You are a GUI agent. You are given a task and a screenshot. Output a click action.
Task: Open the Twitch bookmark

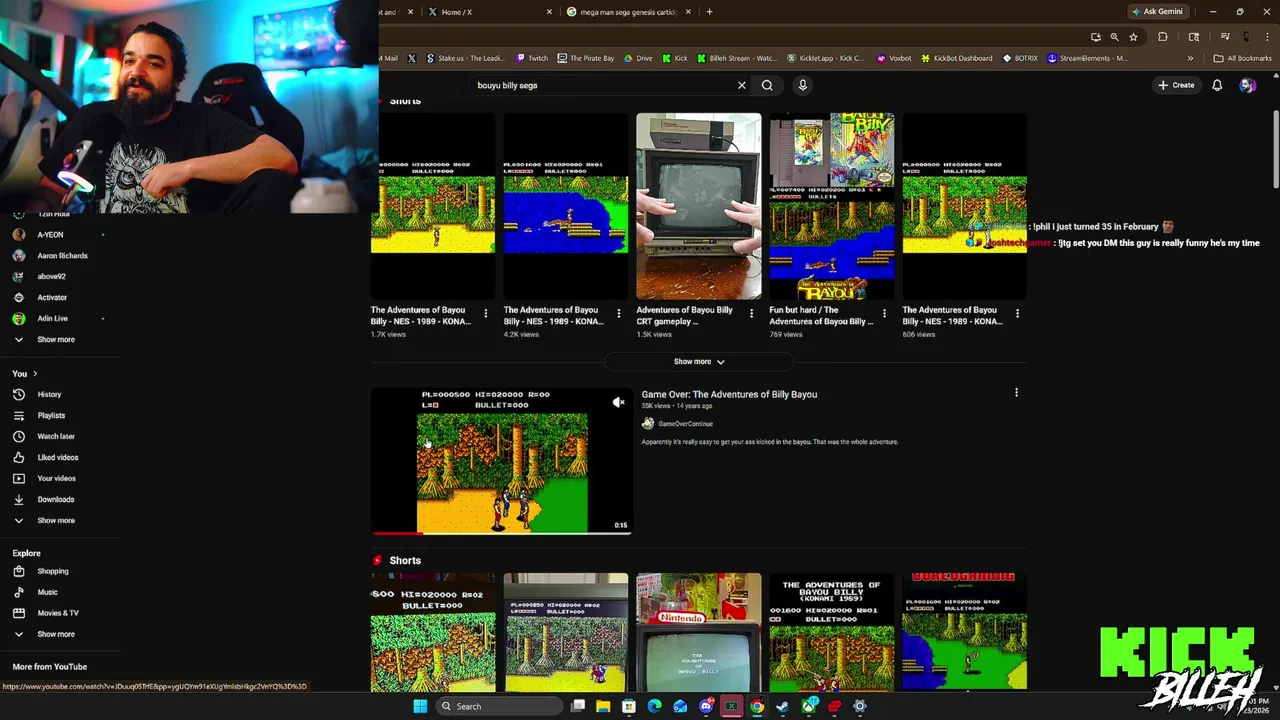coord(532,58)
